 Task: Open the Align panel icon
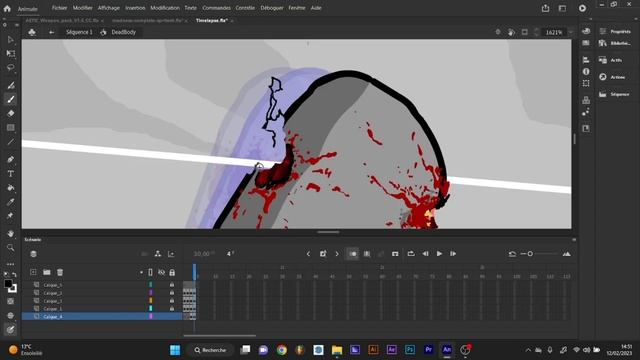point(586,60)
